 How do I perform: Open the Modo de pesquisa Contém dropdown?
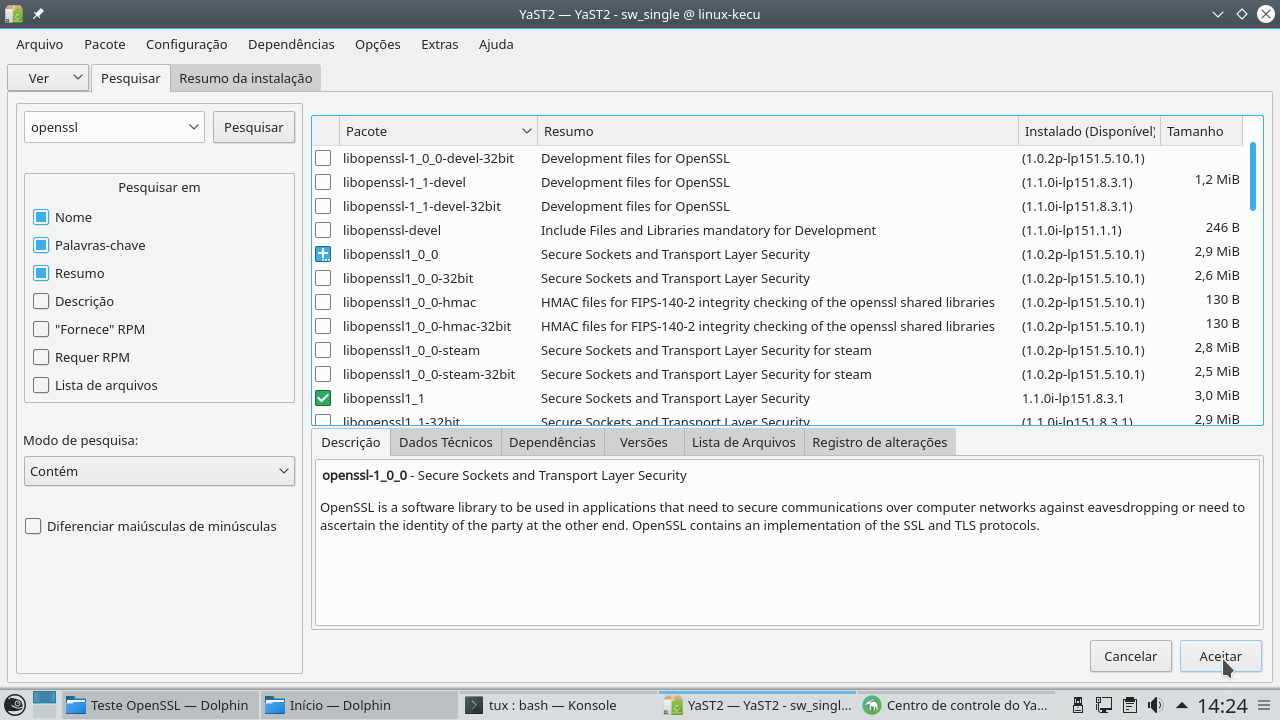click(159, 471)
